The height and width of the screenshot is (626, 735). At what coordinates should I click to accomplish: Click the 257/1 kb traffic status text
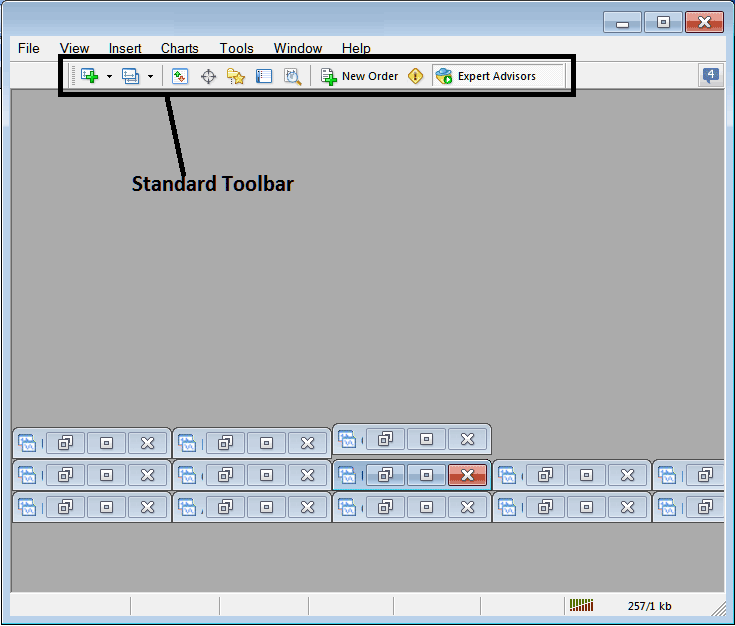click(649, 606)
